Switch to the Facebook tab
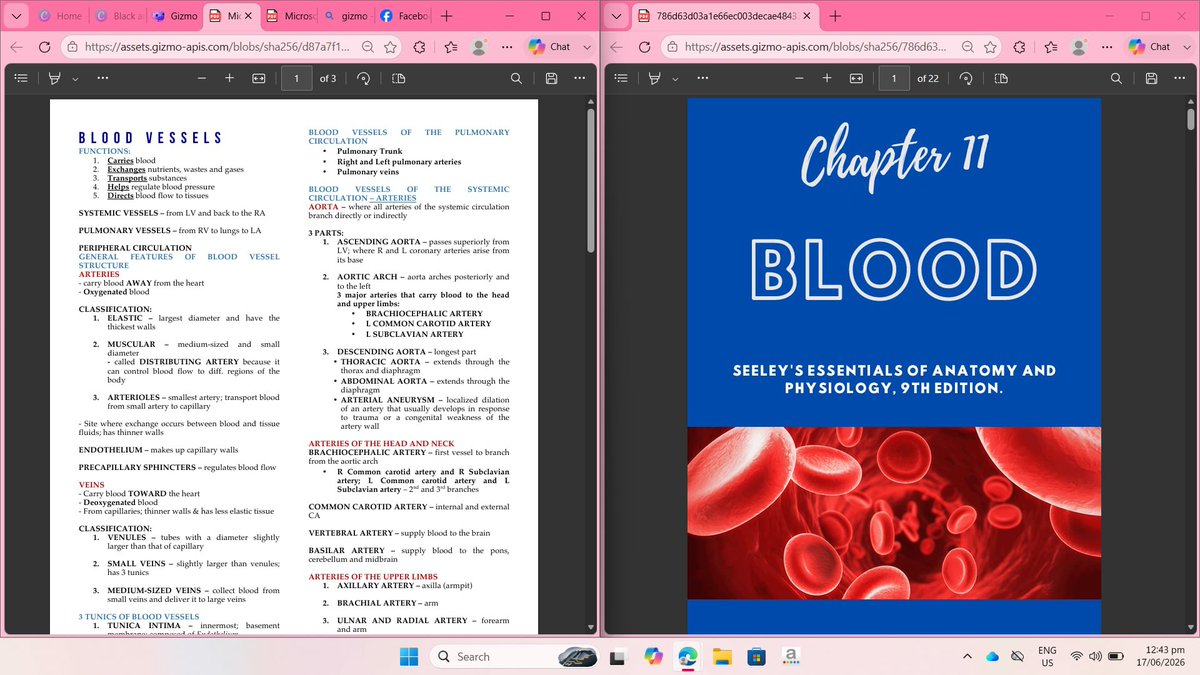The image size is (1200, 675). pyautogui.click(x=404, y=16)
